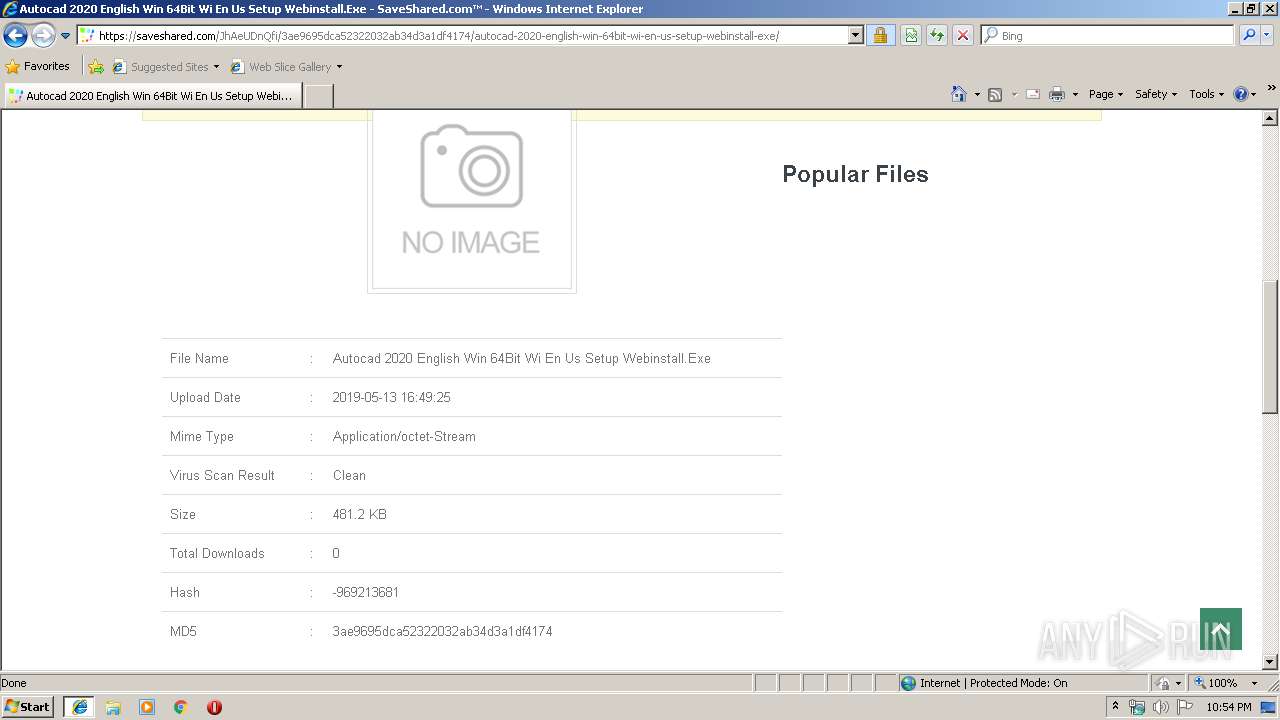Expand the command bar overflow chevron
Image resolution: width=1280 pixels, height=720 pixels.
[x=1271, y=89]
